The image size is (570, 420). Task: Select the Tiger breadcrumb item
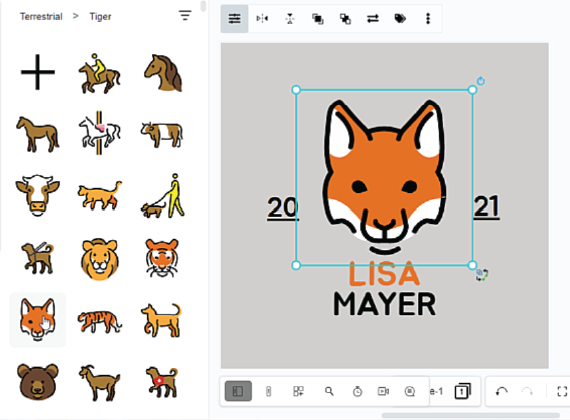[100, 16]
